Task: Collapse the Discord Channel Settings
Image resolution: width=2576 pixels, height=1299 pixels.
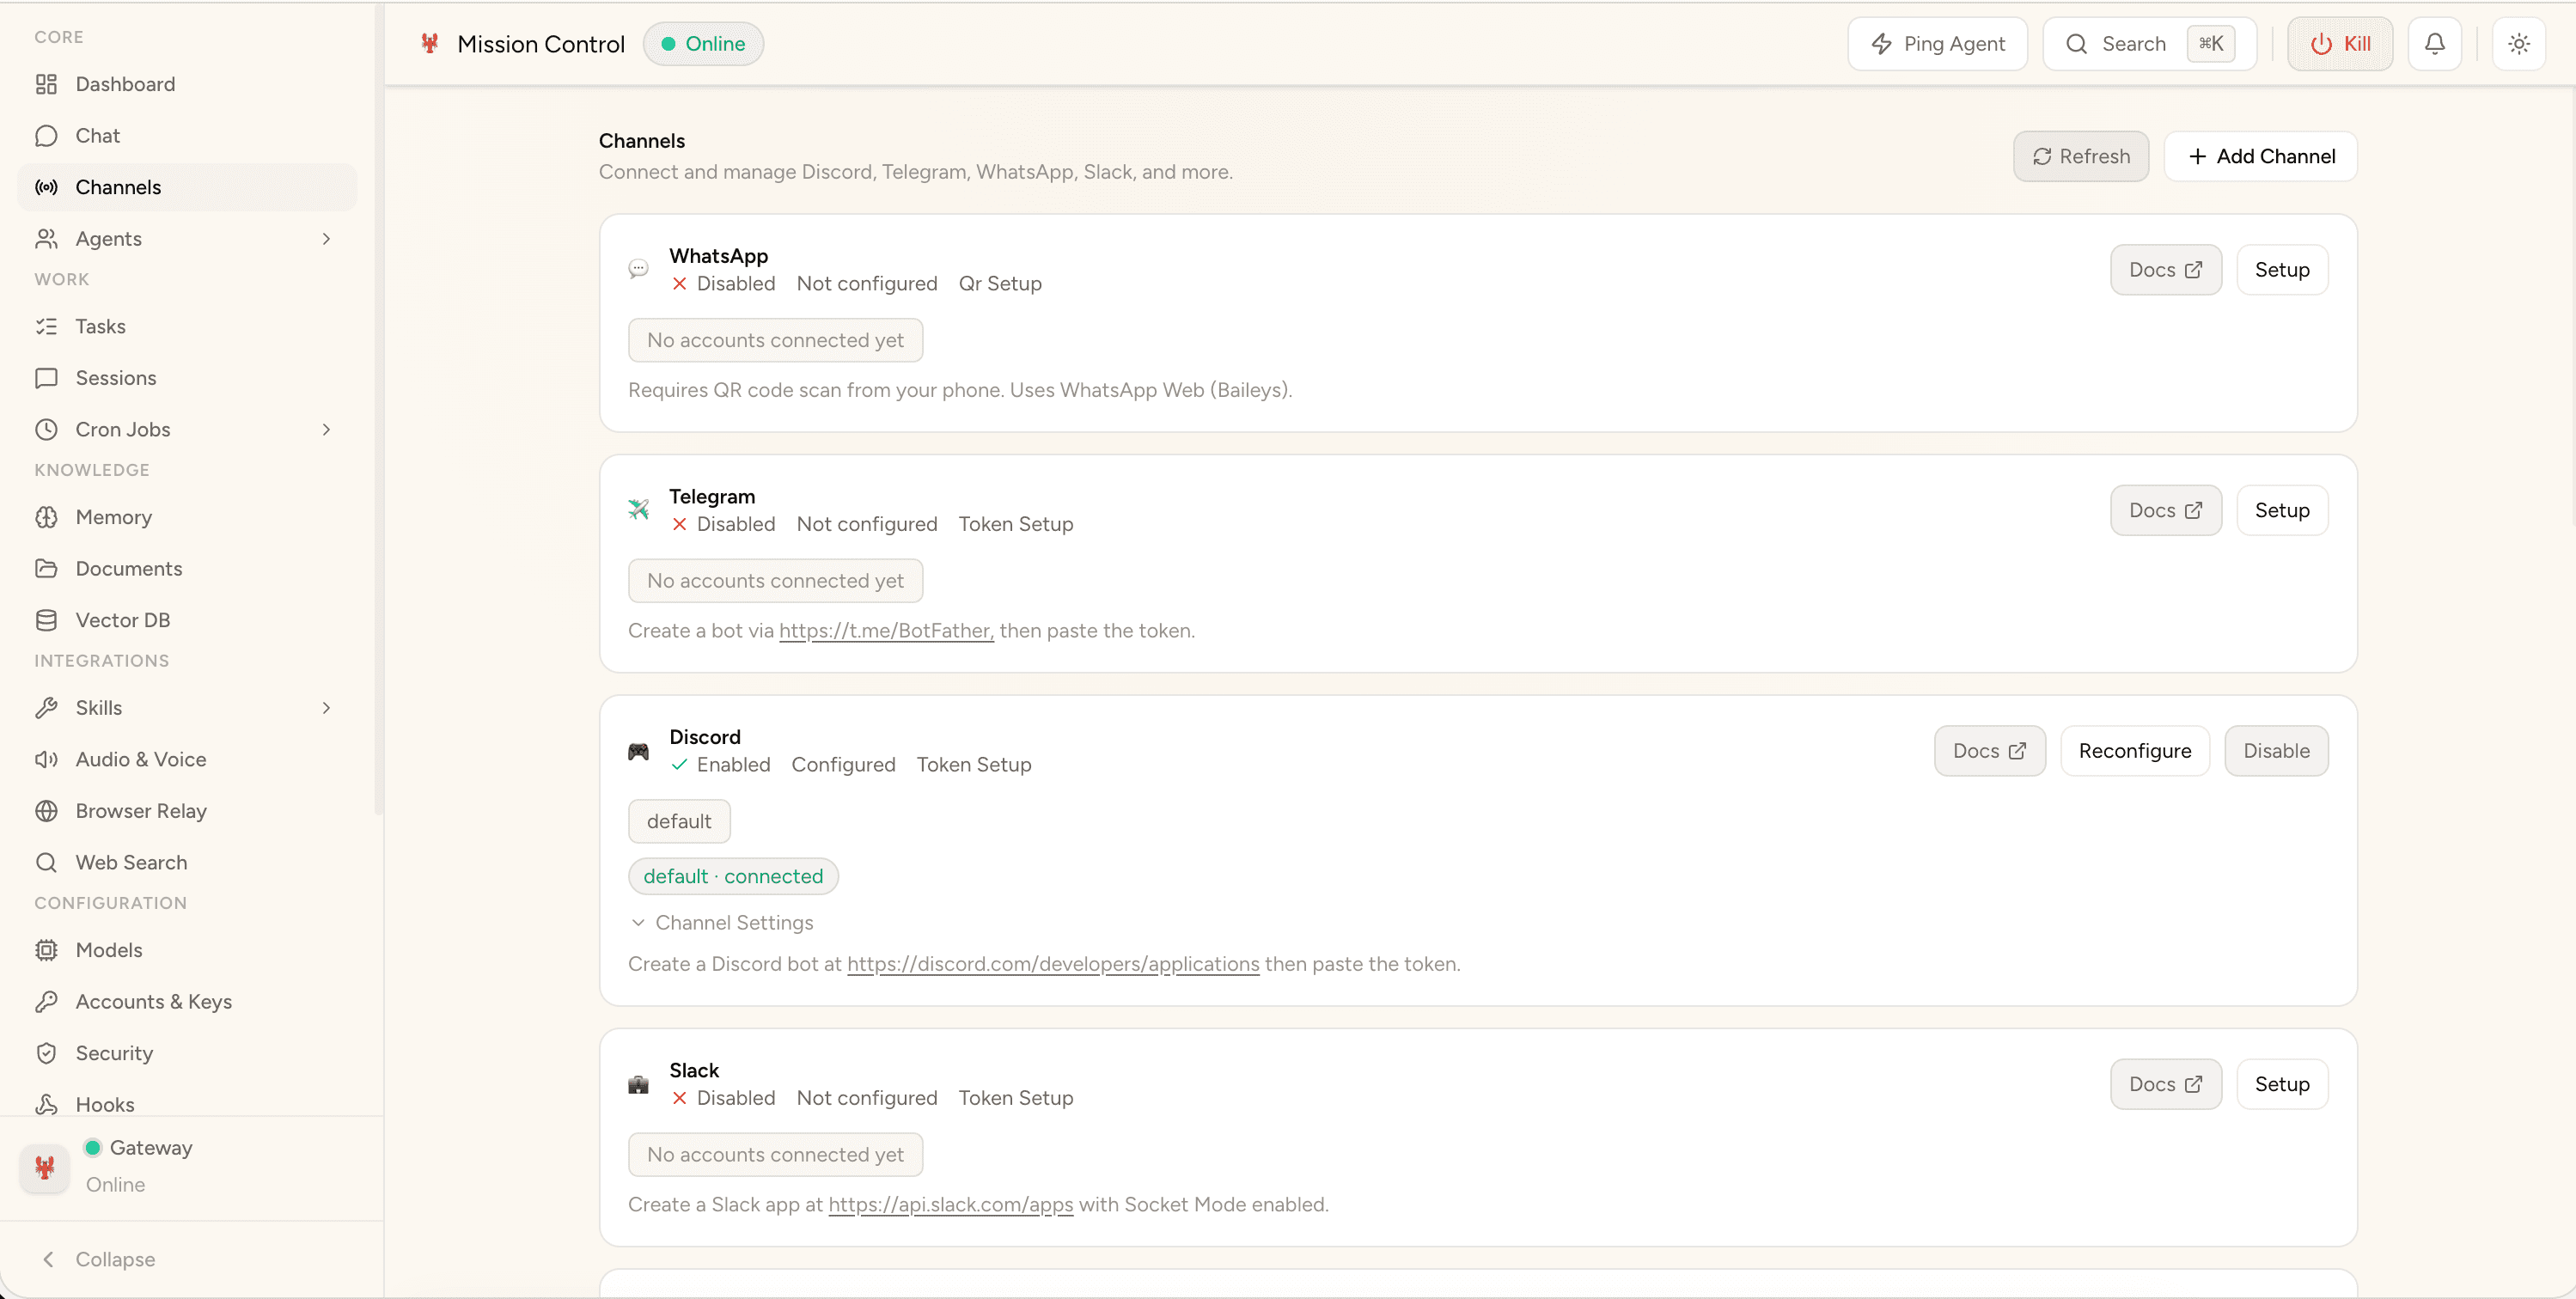Action: [x=723, y=922]
